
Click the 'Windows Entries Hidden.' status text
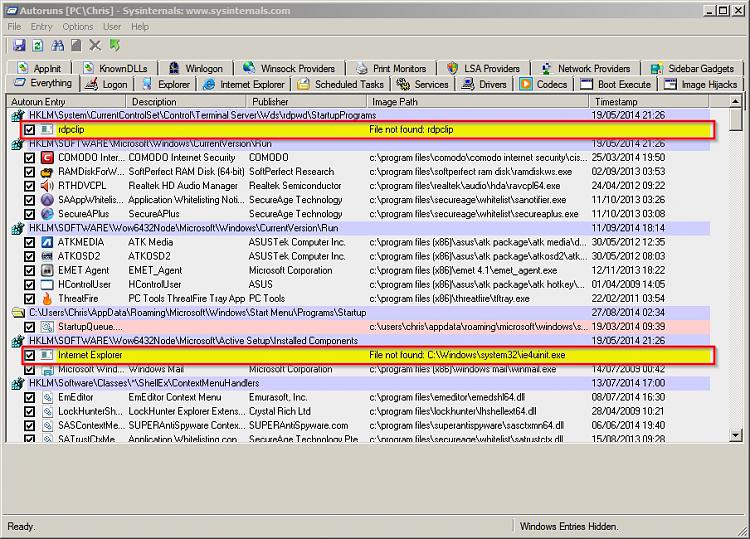[x=569, y=526]
